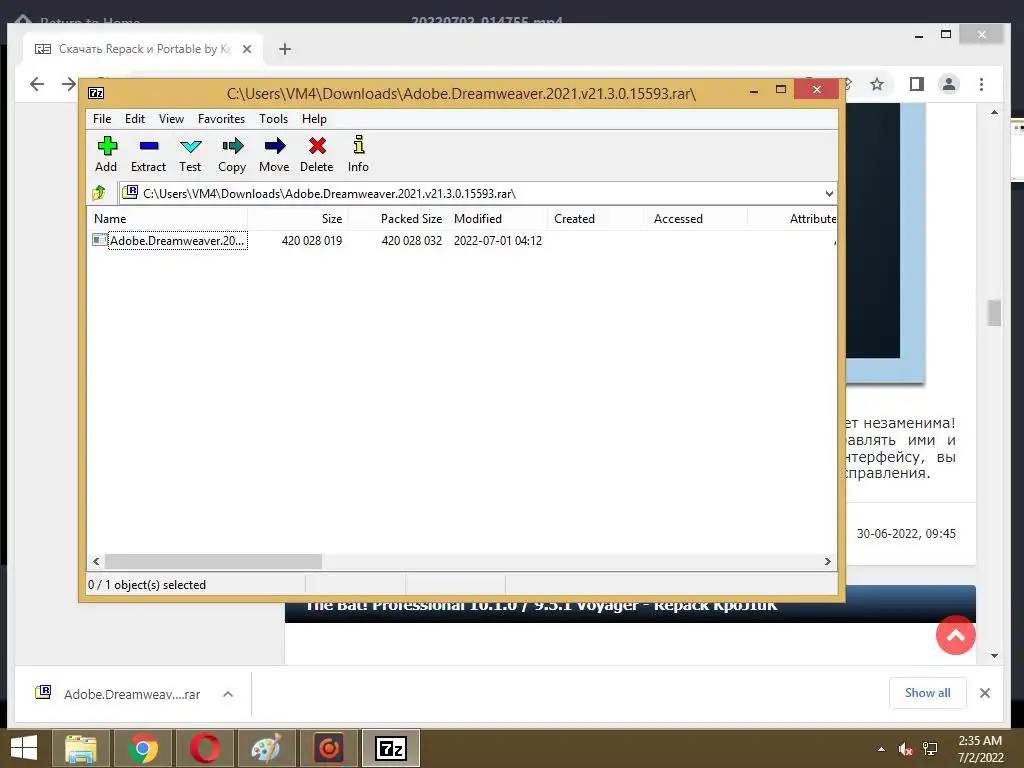The width and height of the screenshot is (1024, 768).
Task: Go up one folder level icon
Action: click(99, 193)
